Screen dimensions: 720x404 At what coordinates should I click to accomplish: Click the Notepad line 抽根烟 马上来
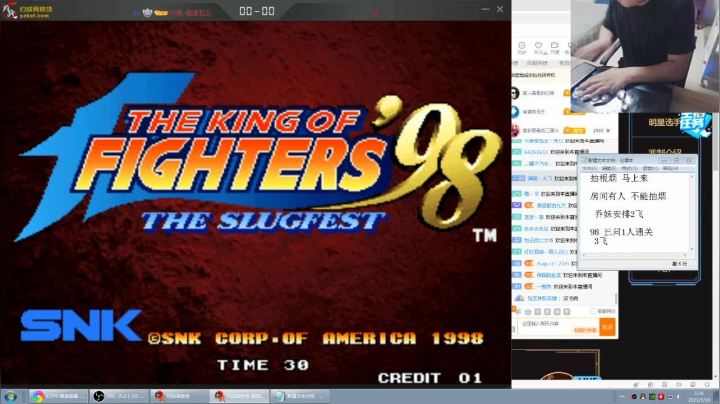(x=619, y=178)
